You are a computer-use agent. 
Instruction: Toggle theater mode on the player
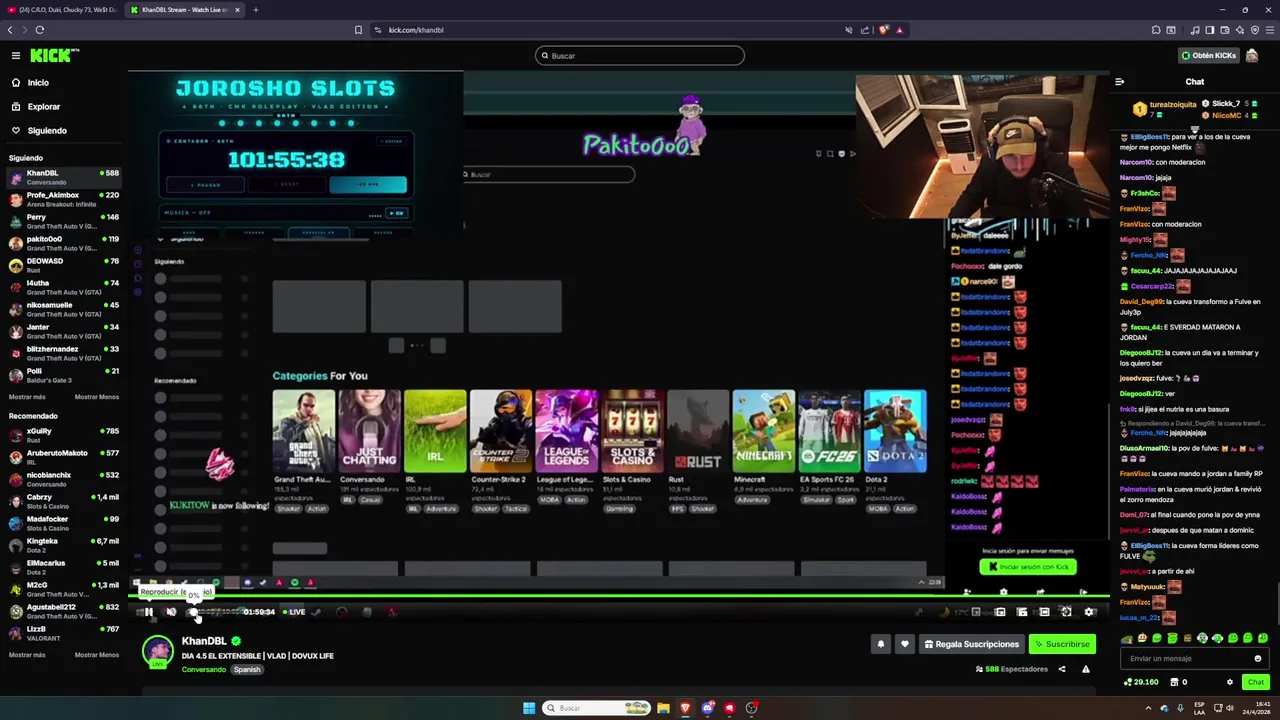coord(1044,612)
